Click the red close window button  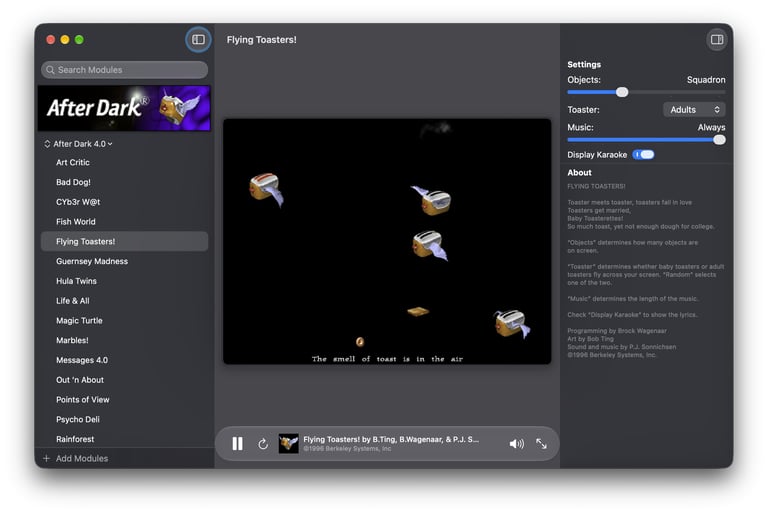tap(50, 40)
